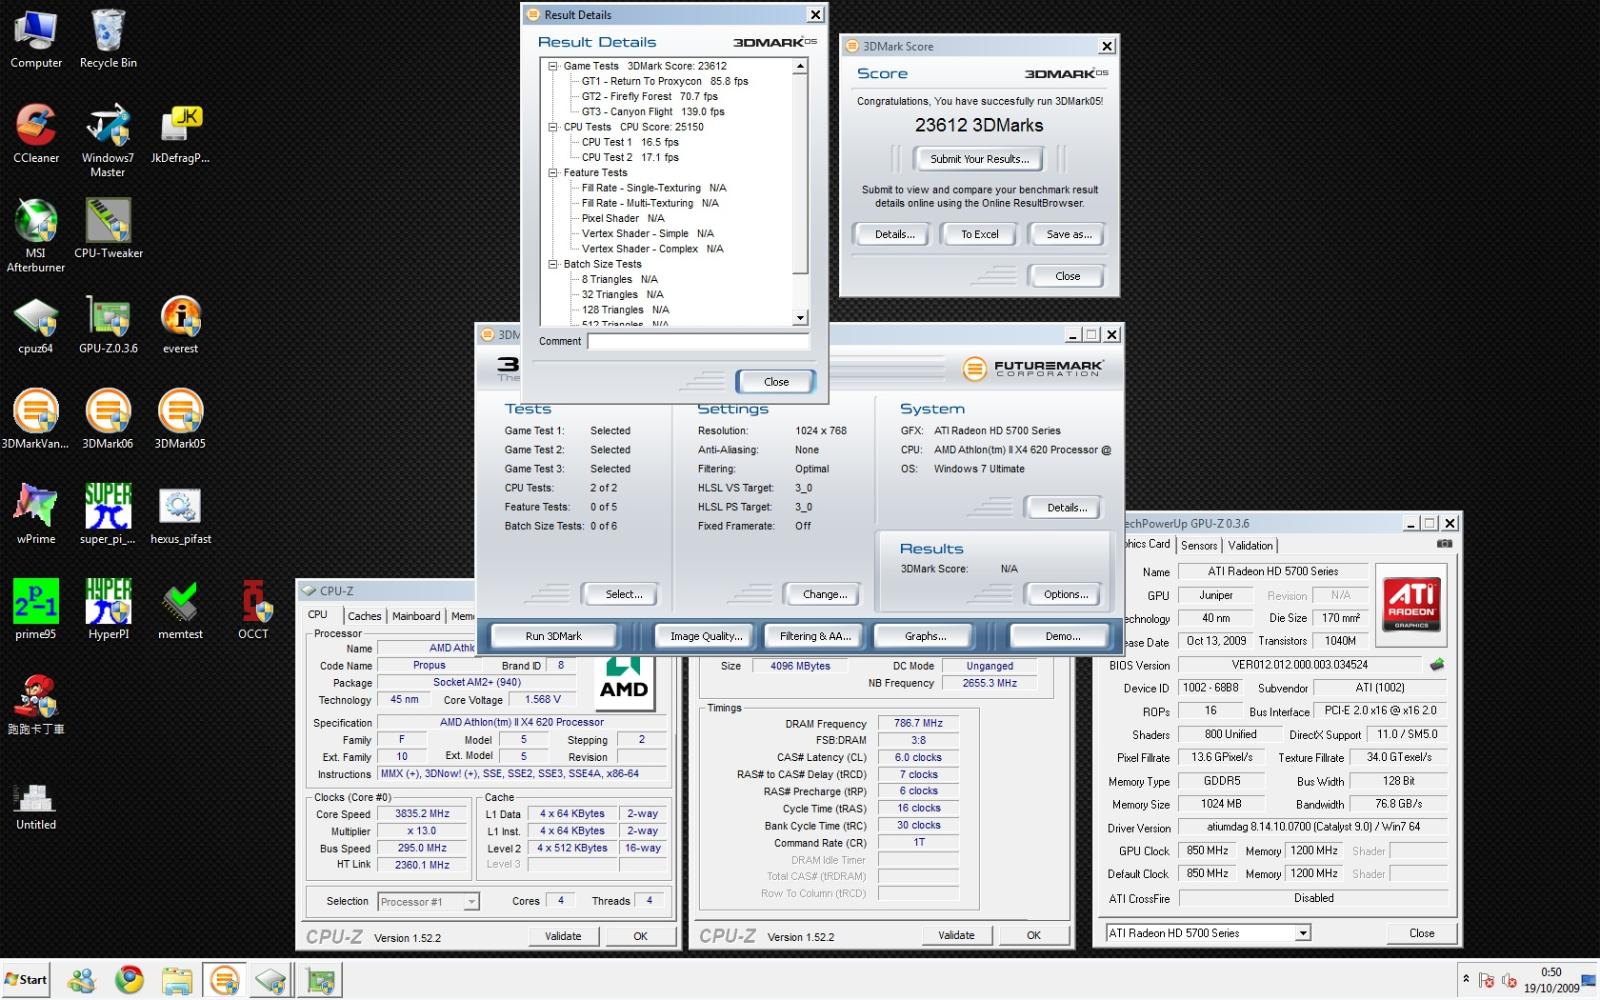Click Run 3DMark button
Image resolution: width=1600 pixels, height=1000 pixels.
553,636
